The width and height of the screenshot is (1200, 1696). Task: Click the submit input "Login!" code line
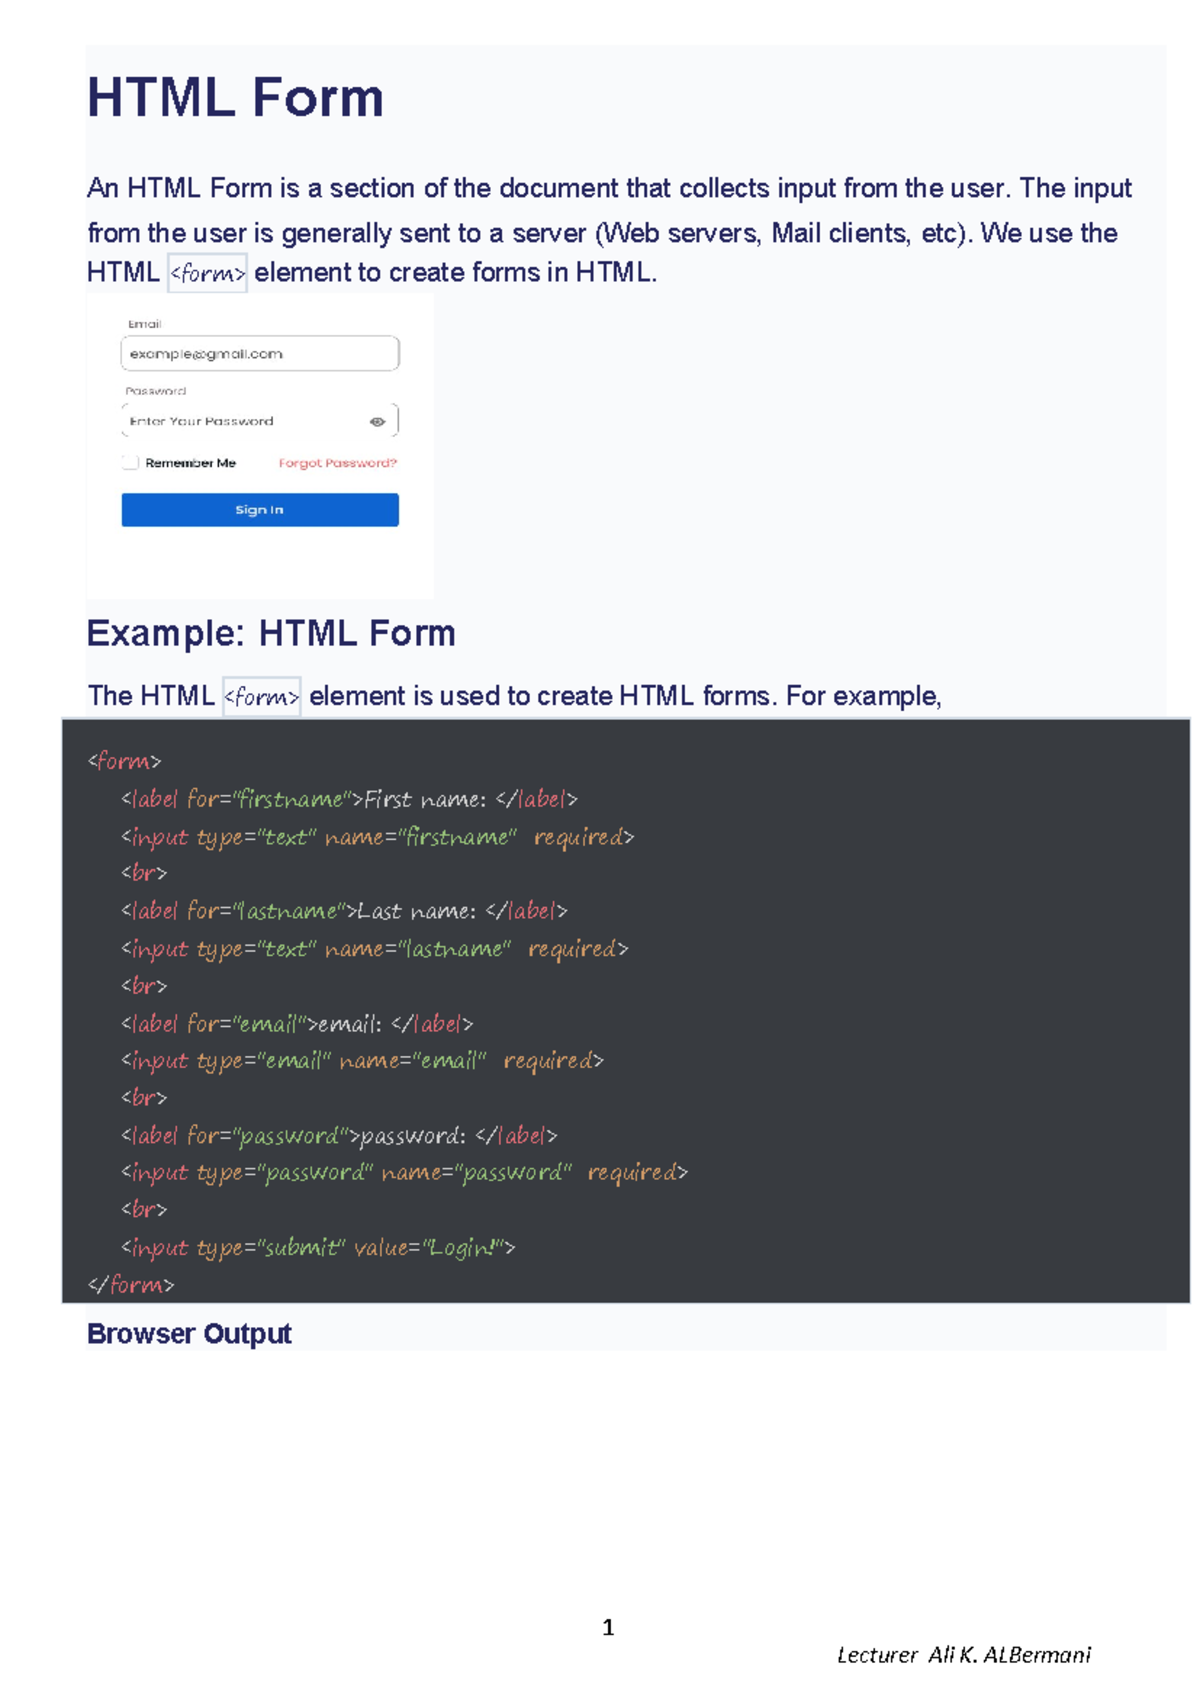tap(317, 1248)
